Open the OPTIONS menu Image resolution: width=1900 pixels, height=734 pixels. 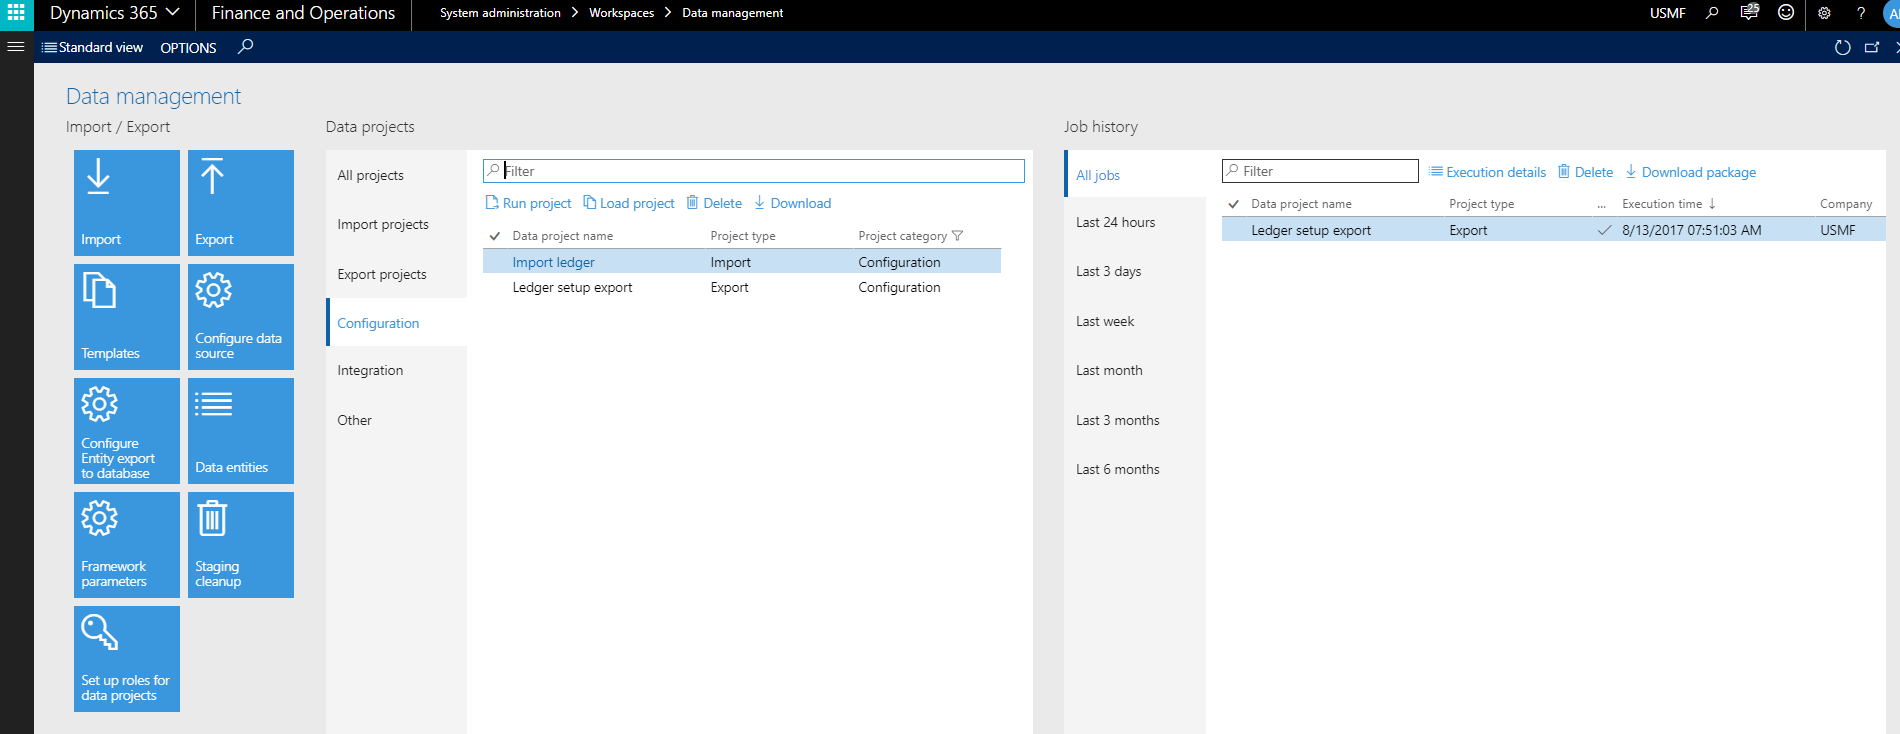click(188, 48)
